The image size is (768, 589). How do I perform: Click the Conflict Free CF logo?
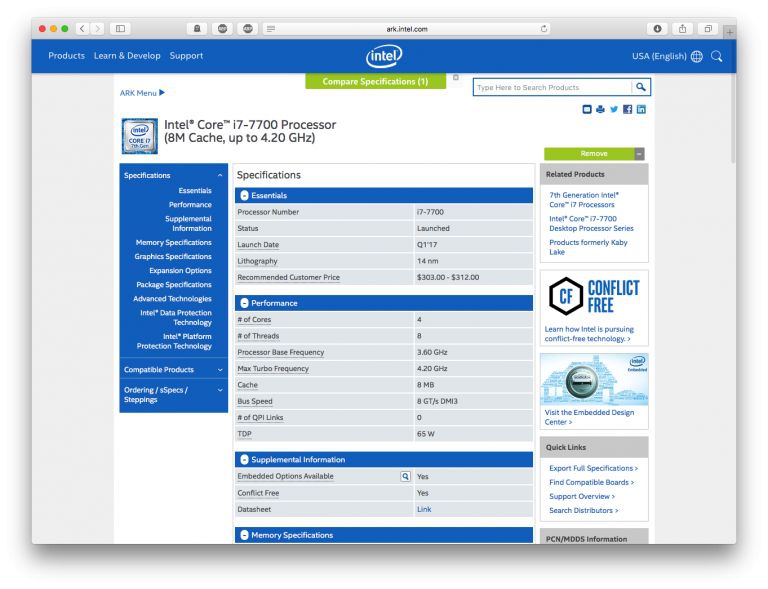point(566,295)
